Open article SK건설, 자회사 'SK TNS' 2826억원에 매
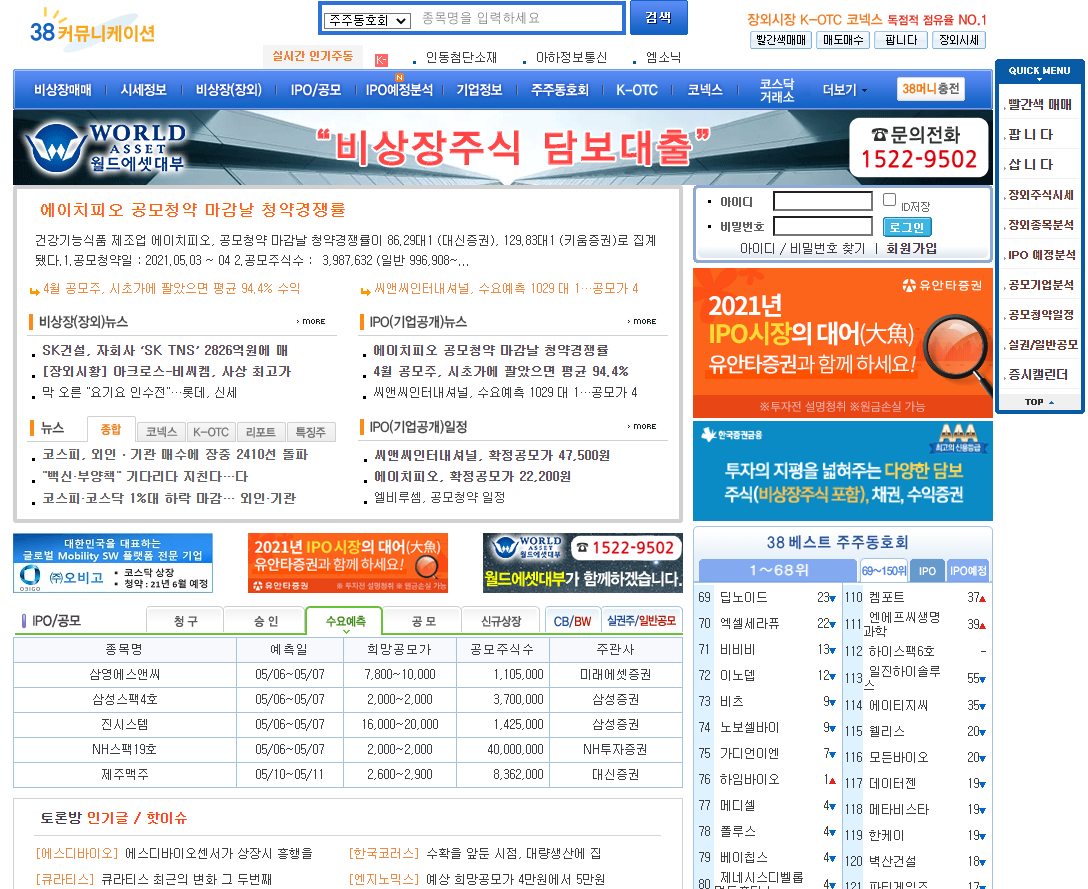 pos(165,350)
